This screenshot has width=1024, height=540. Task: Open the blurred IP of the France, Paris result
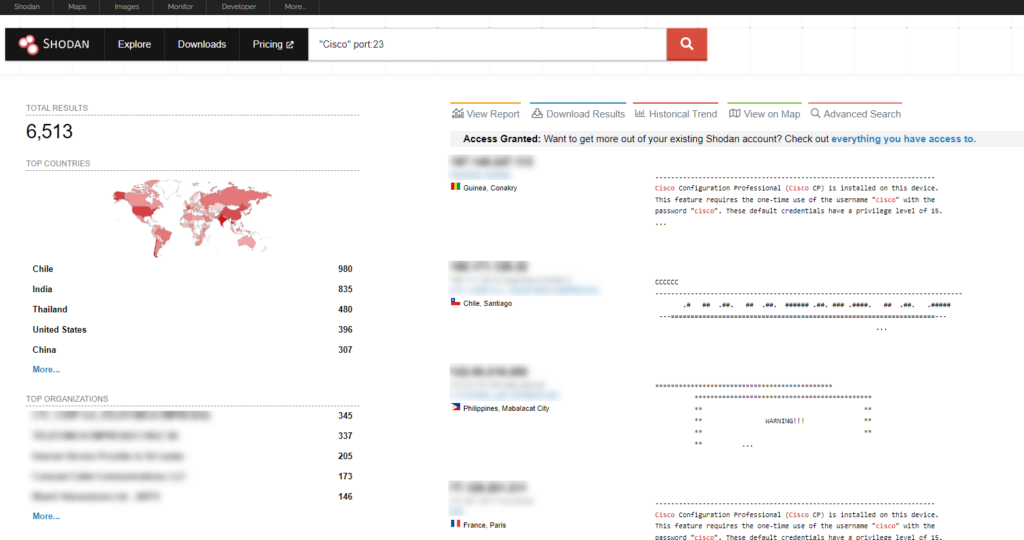click(x=488, y=487)
